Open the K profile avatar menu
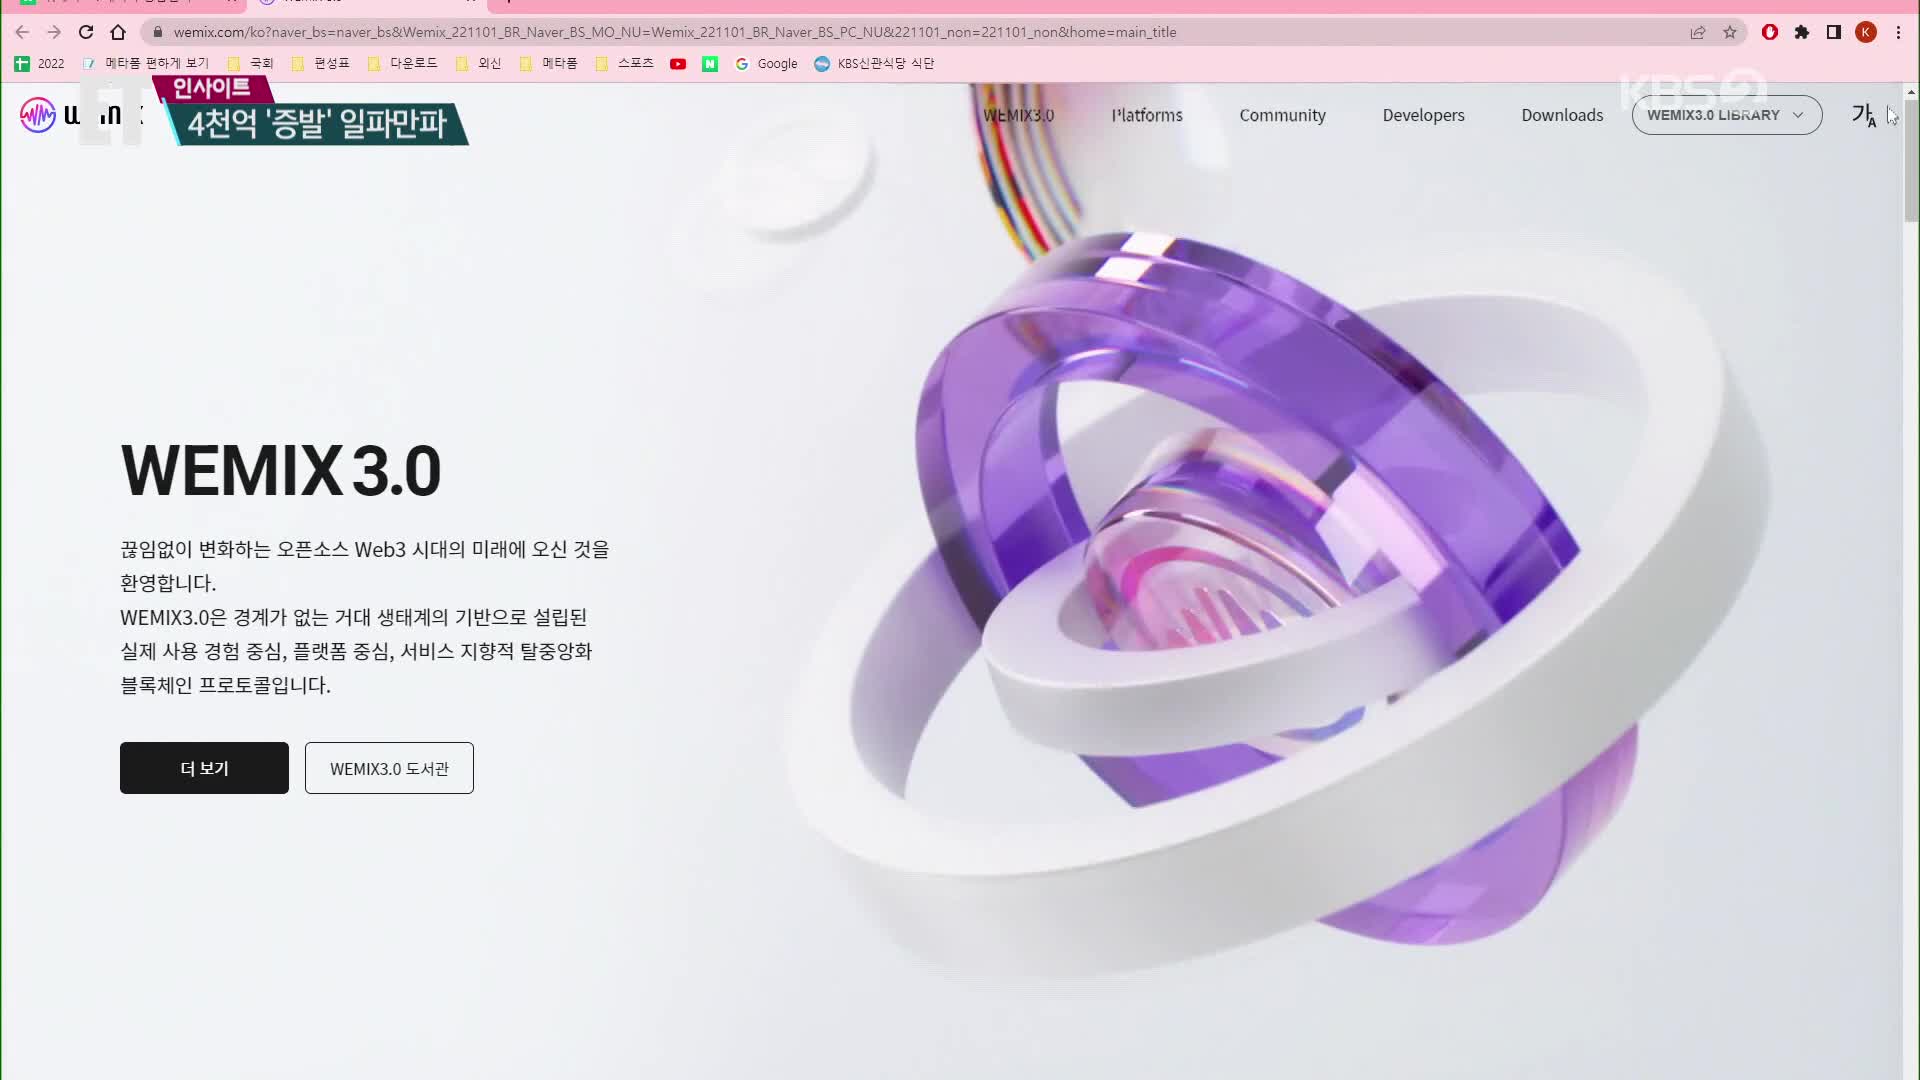Image resolution: width=1920 pixels, height=1080 pixels. click(1866, 32)
